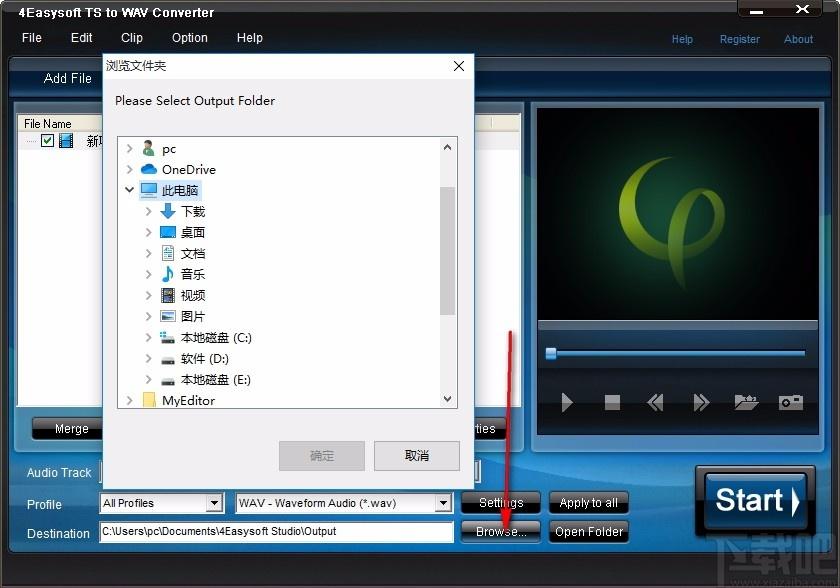Click the tree scroll up arrow
This screenshot has width=840, height=588.
(x=447, y=147)
